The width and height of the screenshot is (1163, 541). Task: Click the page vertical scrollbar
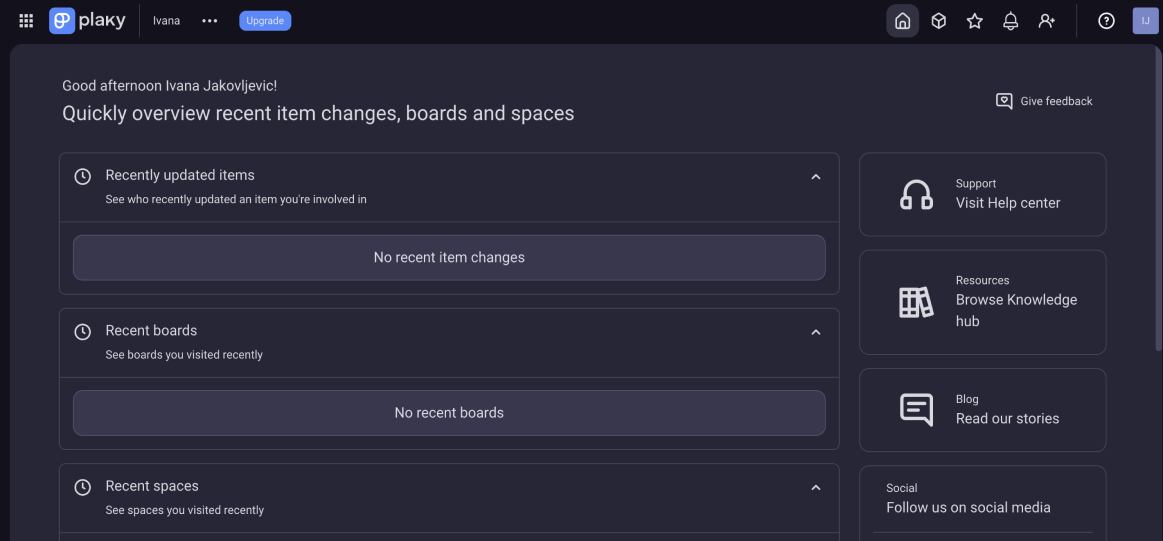1159,199
